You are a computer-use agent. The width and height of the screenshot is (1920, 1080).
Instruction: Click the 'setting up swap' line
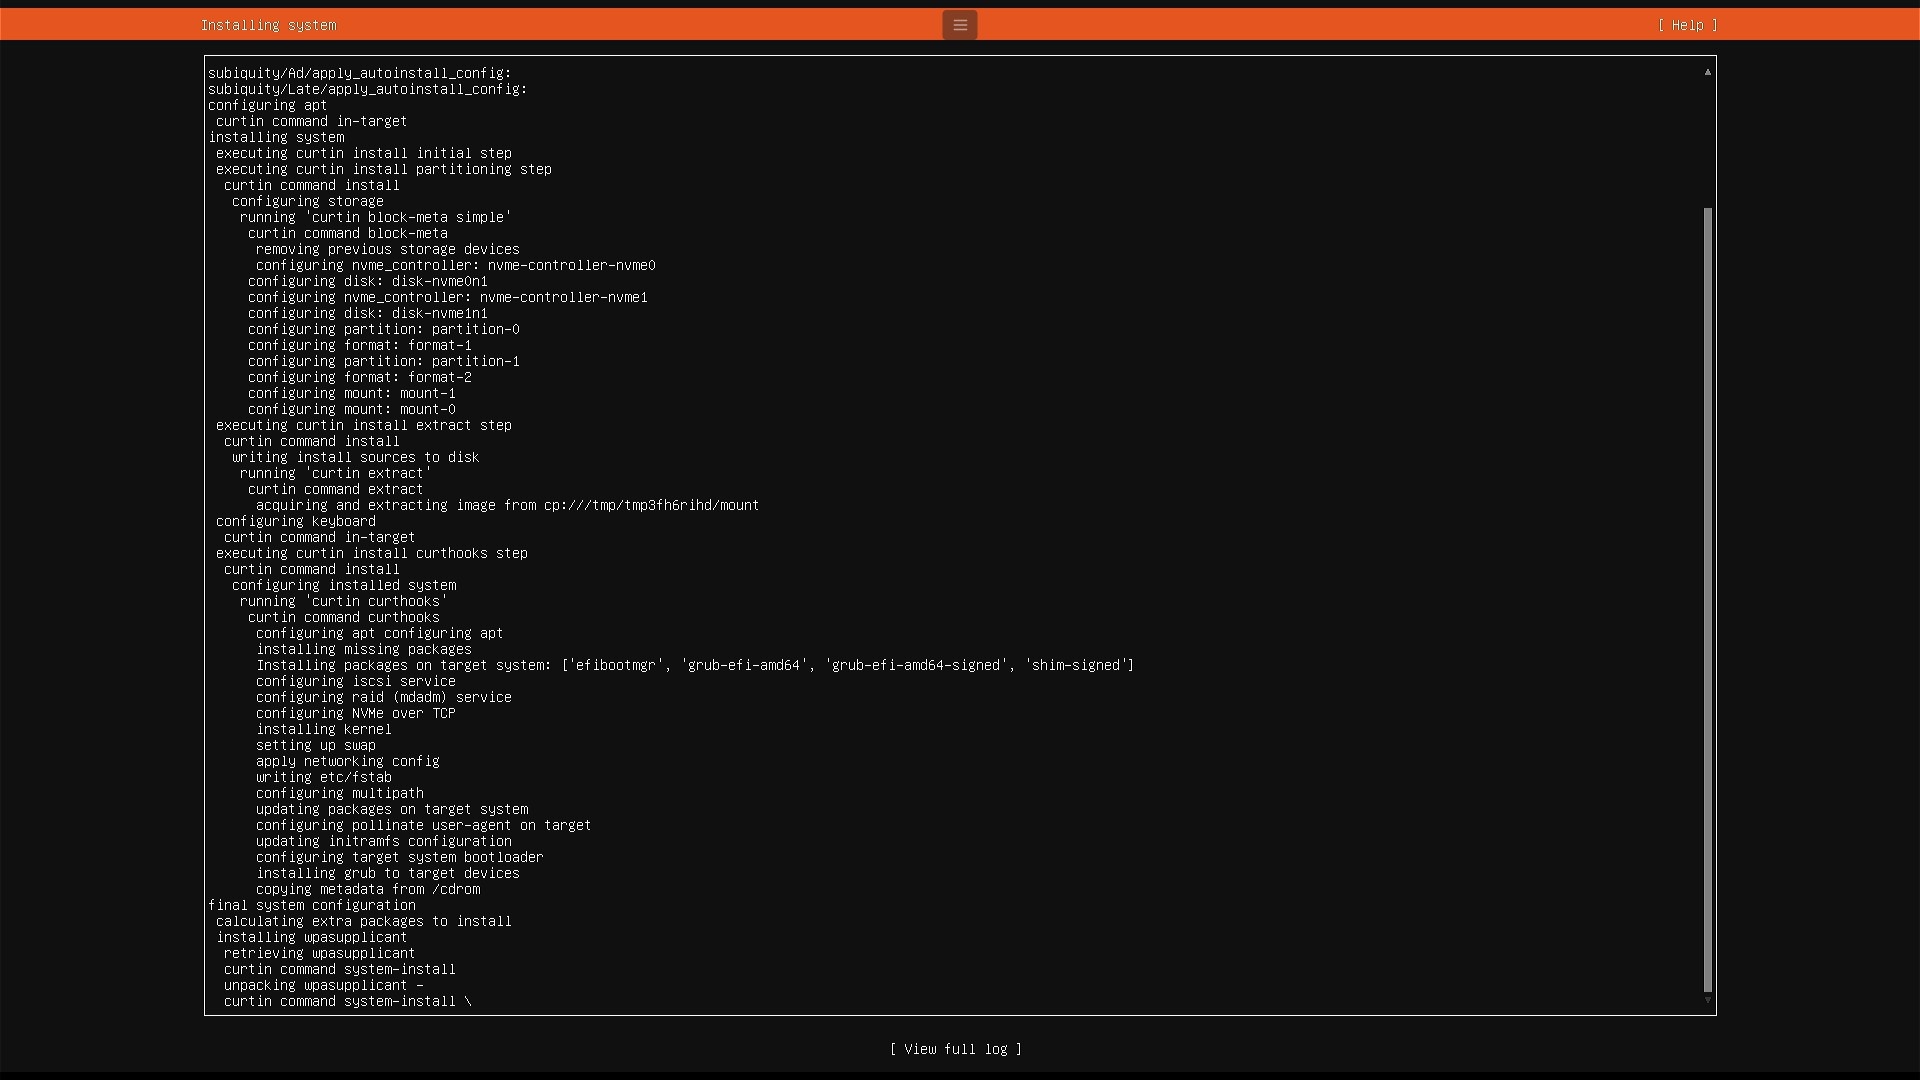coord(315,745)
